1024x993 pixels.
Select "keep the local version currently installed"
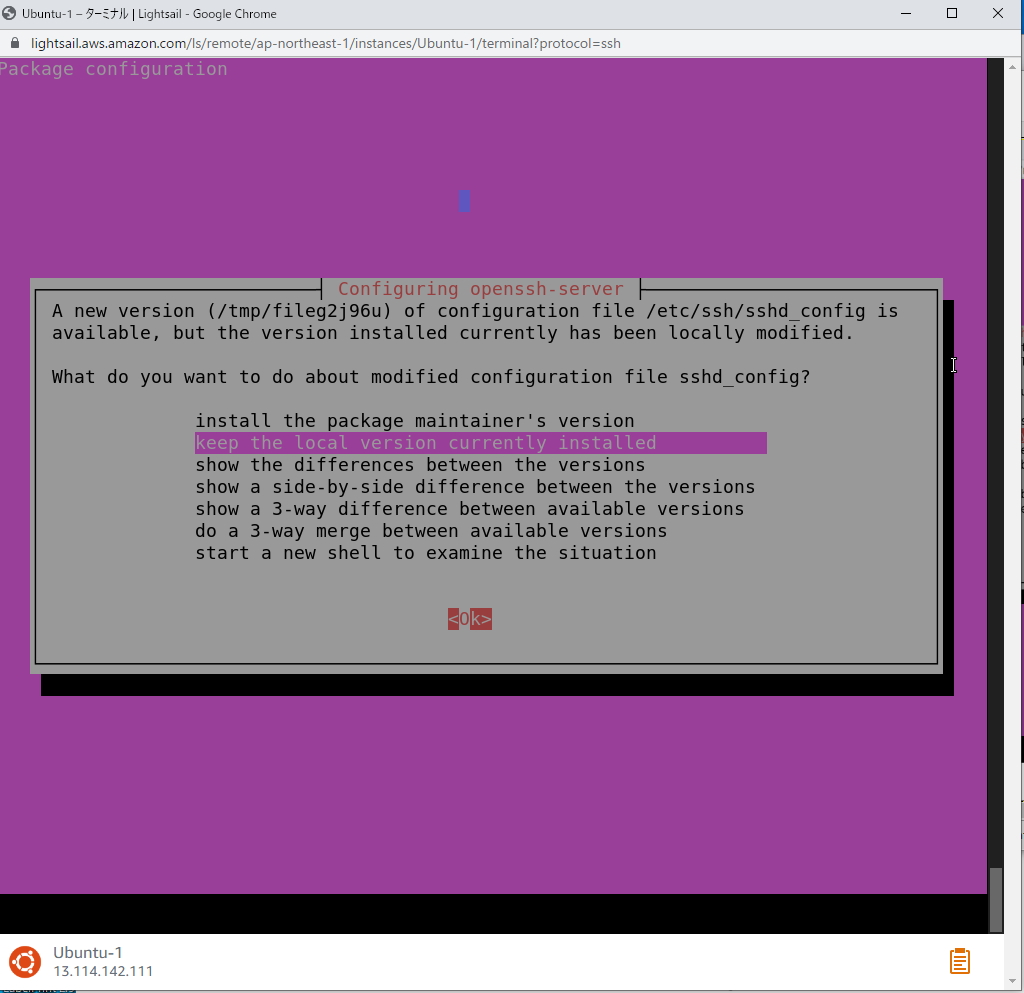481,443
